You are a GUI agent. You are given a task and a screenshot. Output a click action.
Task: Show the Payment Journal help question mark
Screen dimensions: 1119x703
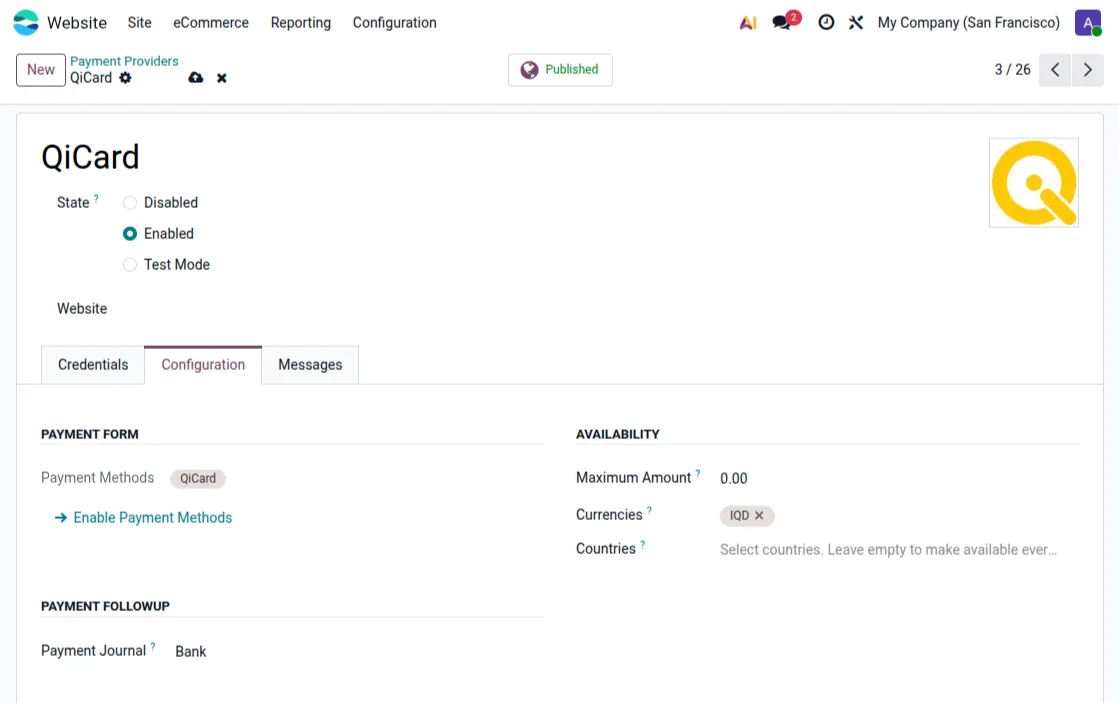tap(153, 647)
